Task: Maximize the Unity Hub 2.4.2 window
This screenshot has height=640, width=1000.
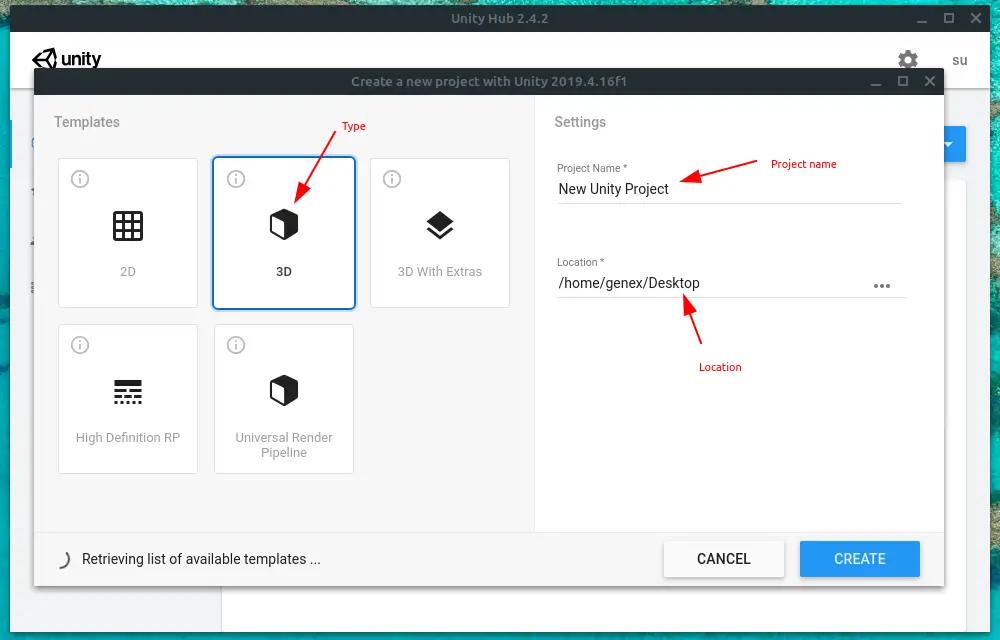Action: (949, 18)
